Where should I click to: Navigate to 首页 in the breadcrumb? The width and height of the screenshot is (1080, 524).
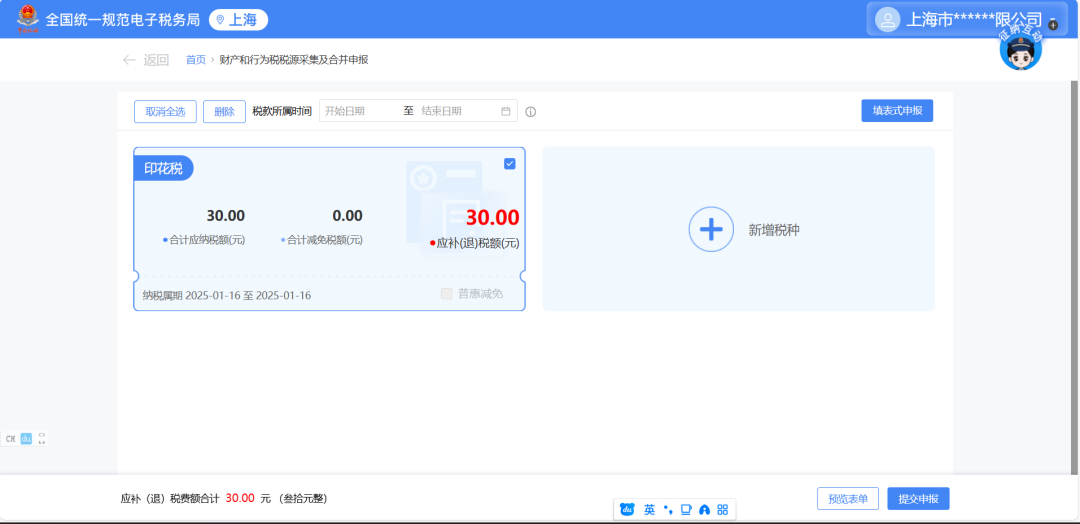[x=195, y=60]
